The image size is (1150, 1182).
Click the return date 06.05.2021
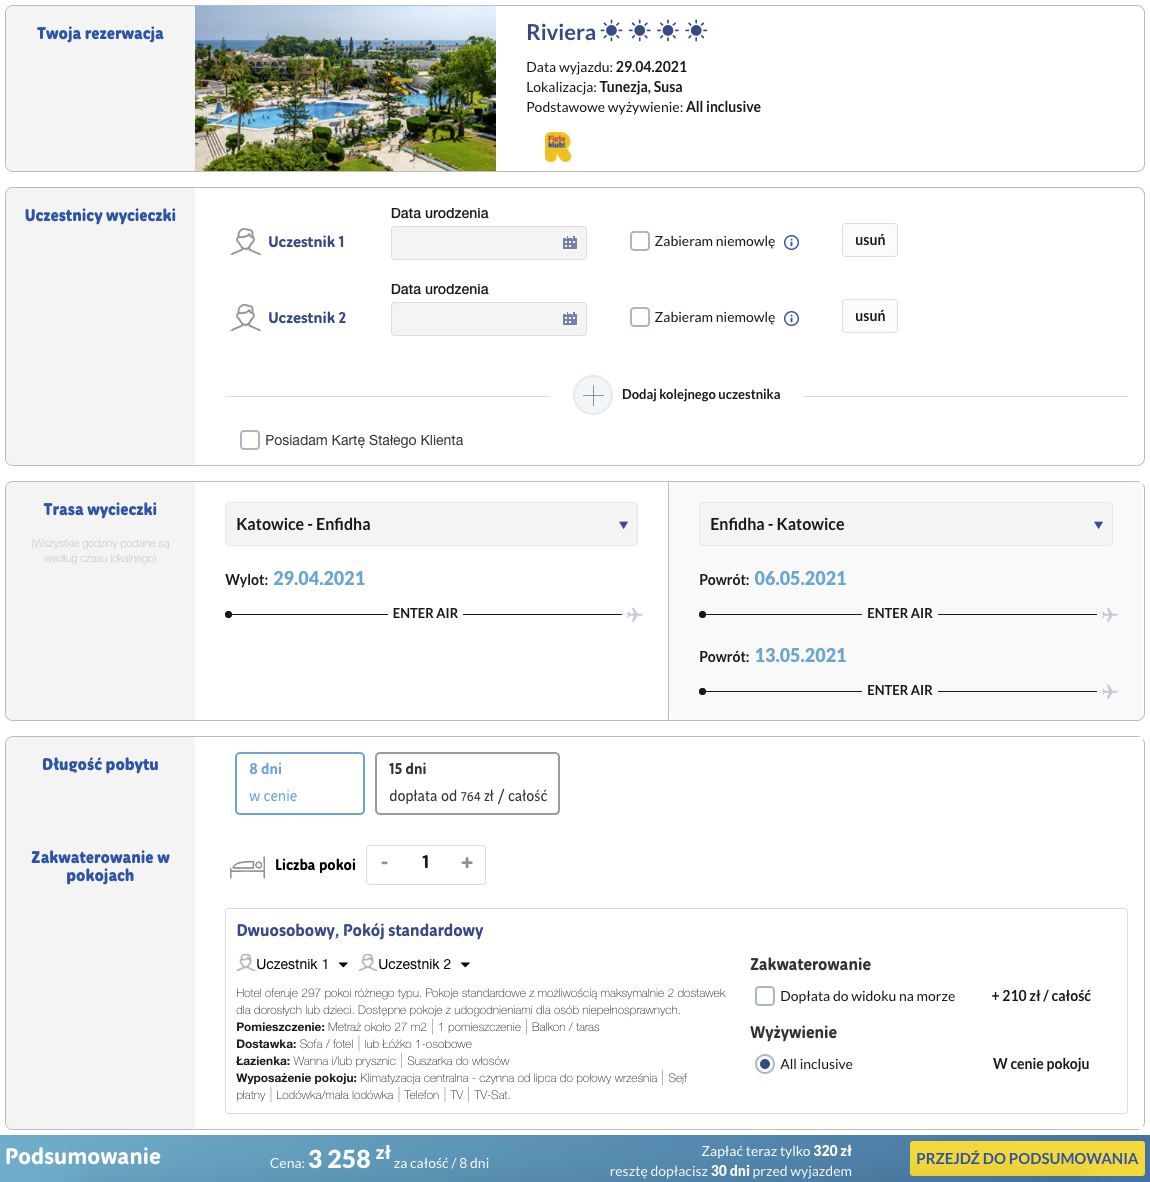[800, 578]
